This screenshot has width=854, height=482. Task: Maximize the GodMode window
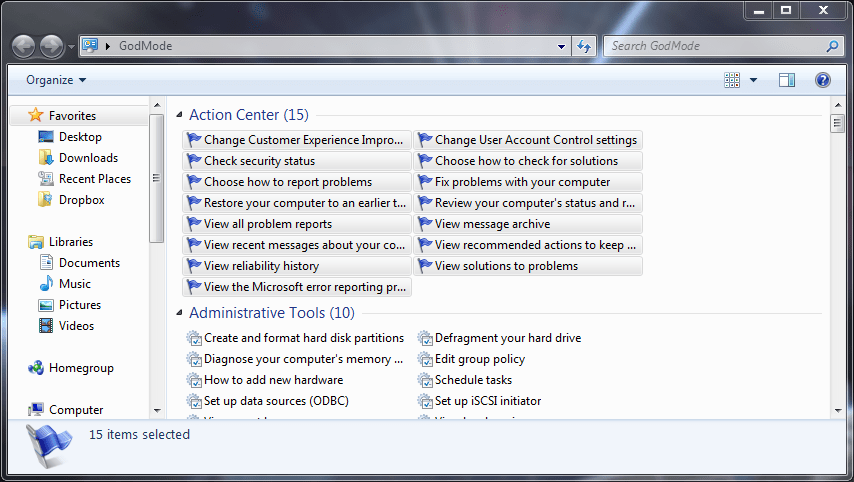point(786,10)
